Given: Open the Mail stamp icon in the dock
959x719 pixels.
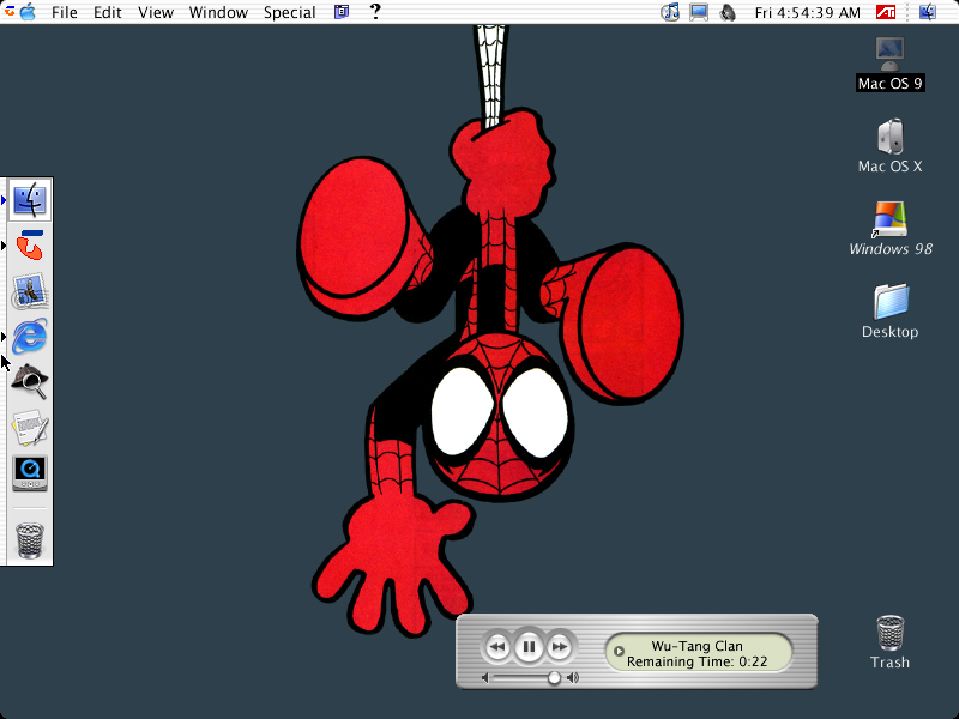Looking at the screenshot, I should pos(29,291).
